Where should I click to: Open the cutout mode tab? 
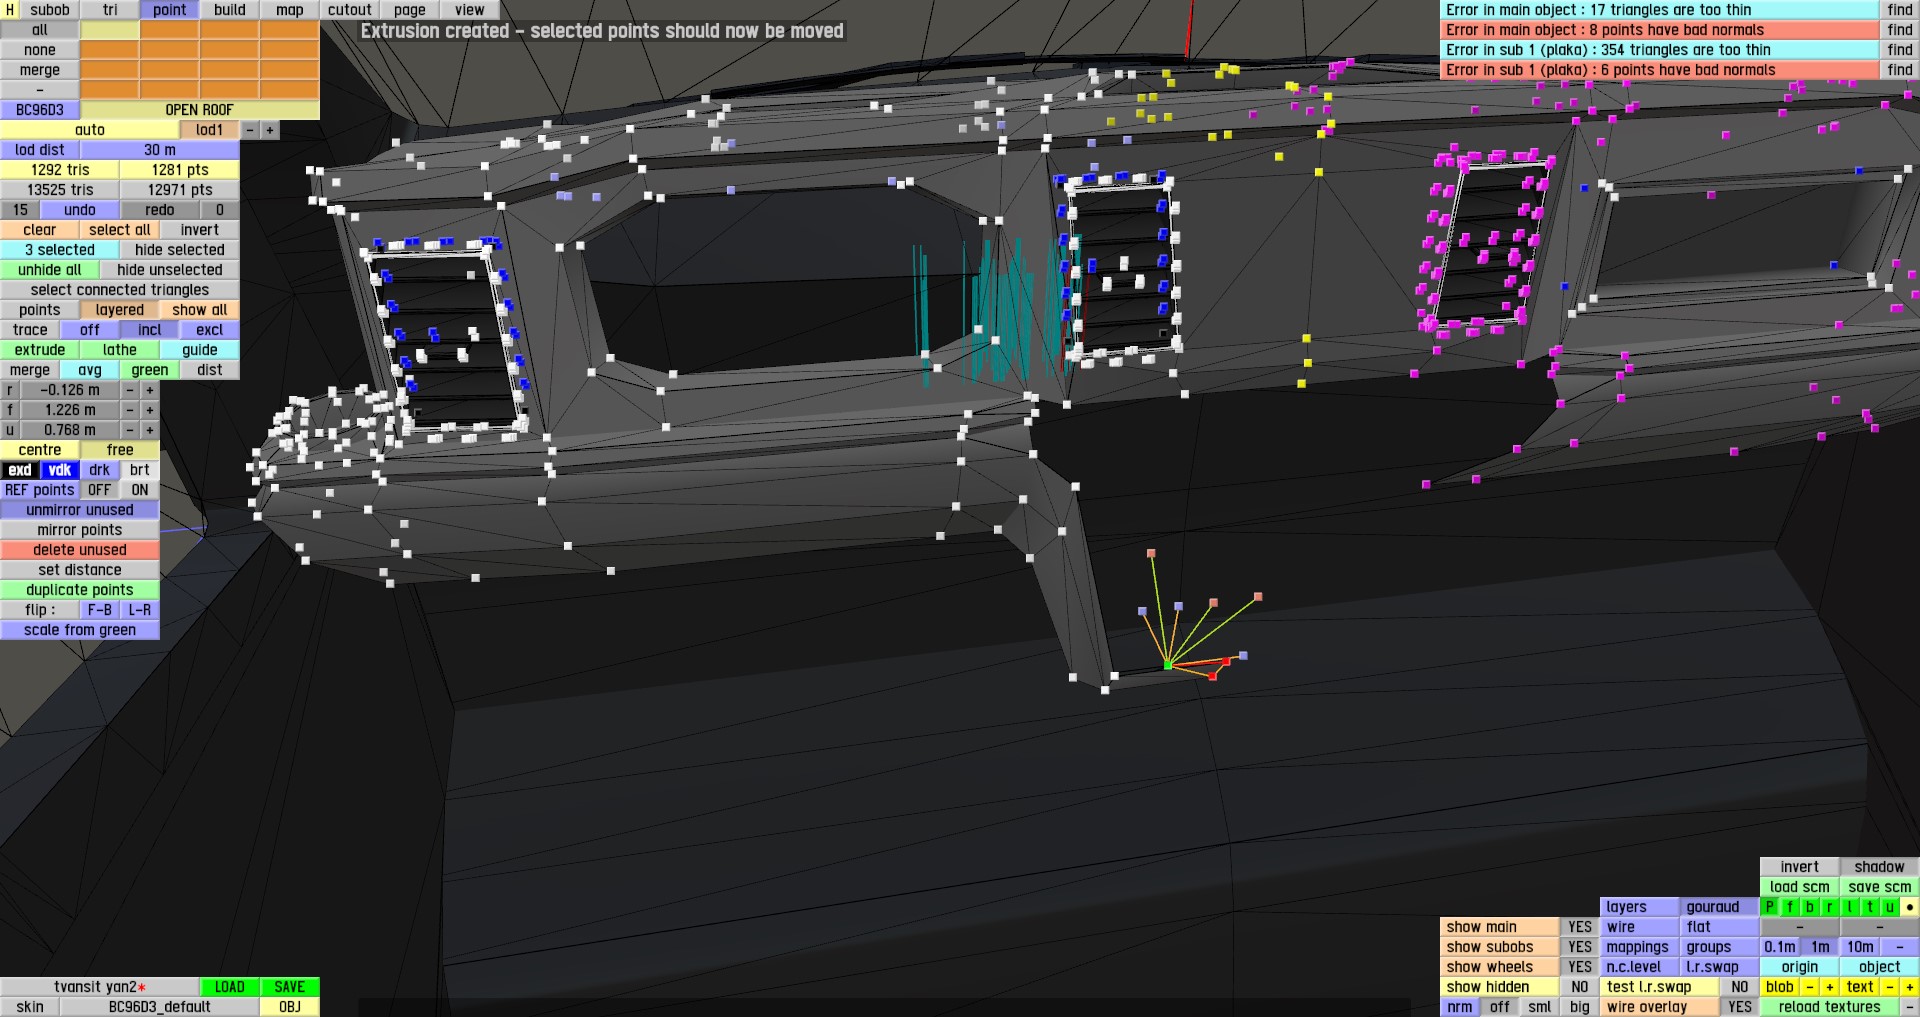(350, 10)
